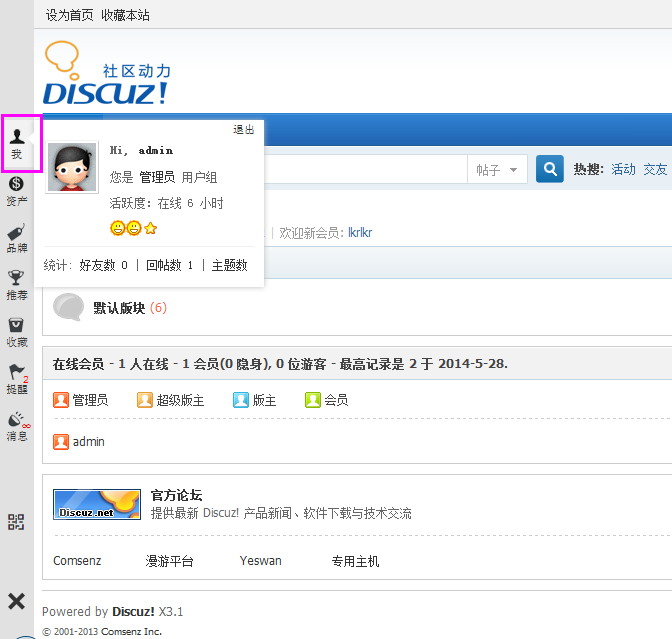Click the admin avatar thumbnail
Image resolution: width=672 pixels, height=639 pixels.
tap(72, 167)
